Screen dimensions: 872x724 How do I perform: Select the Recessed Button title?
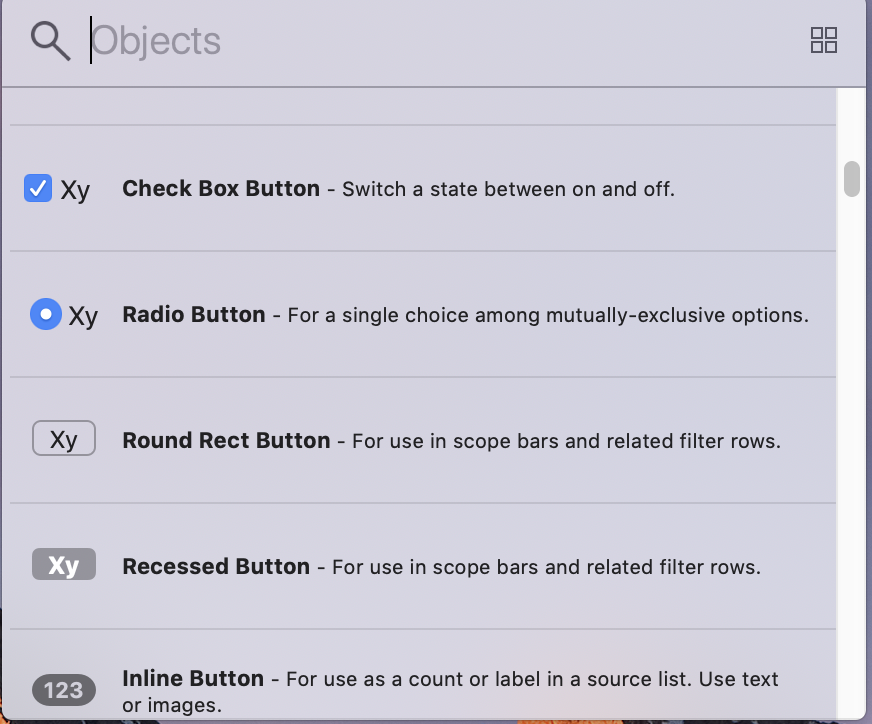coord(216,566)
